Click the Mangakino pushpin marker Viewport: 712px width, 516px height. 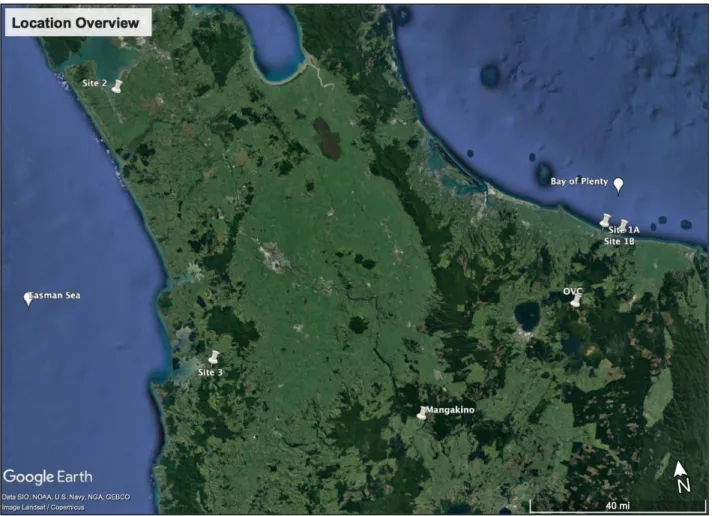point(422,413)
